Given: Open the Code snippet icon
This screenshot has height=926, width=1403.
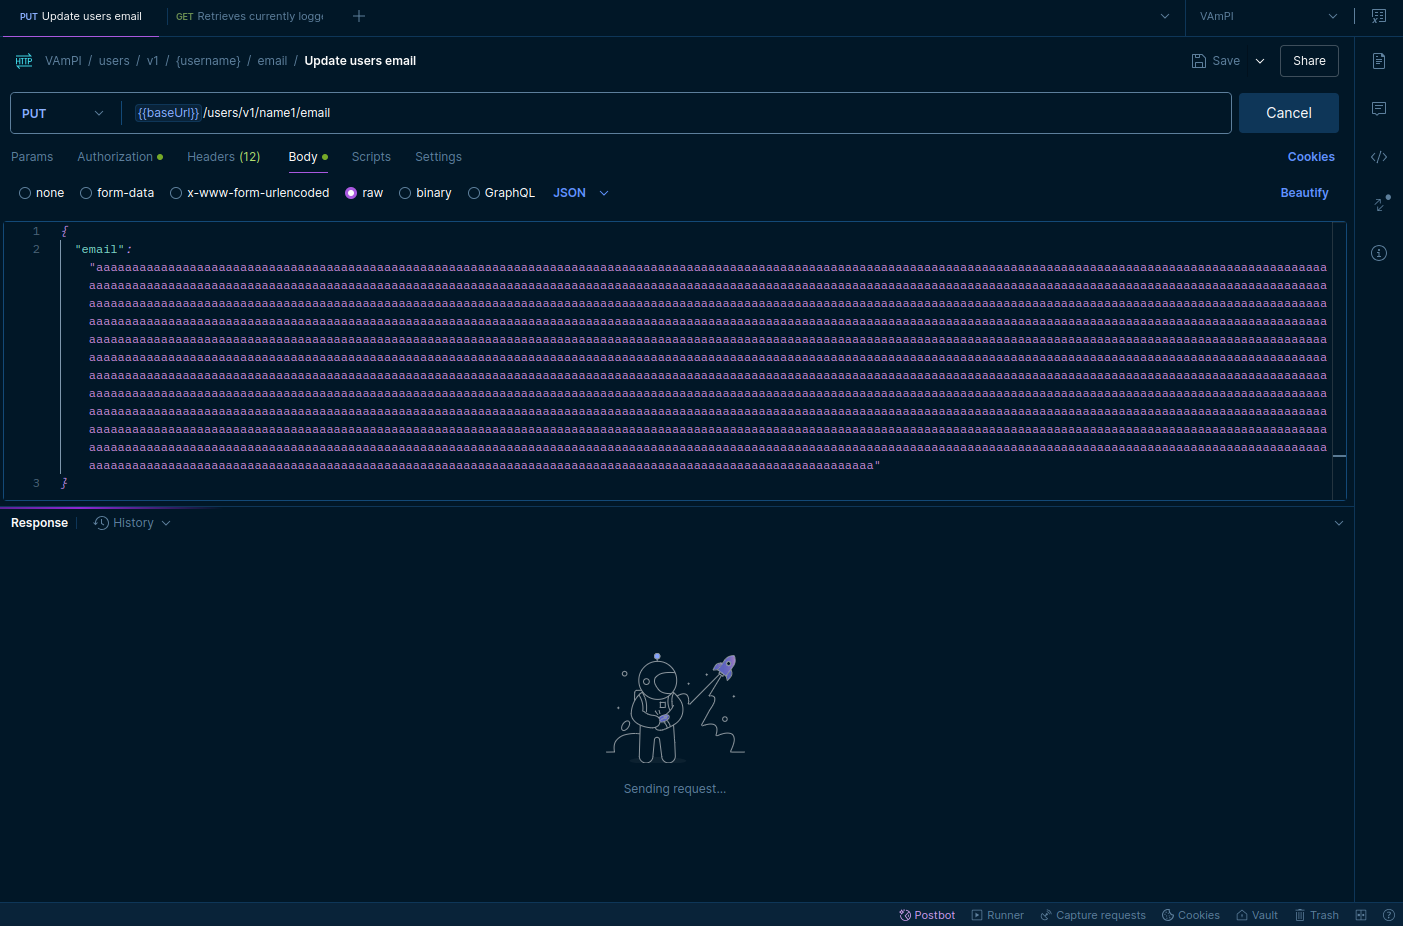Looking at the screenshot, I should [1379, 157].
